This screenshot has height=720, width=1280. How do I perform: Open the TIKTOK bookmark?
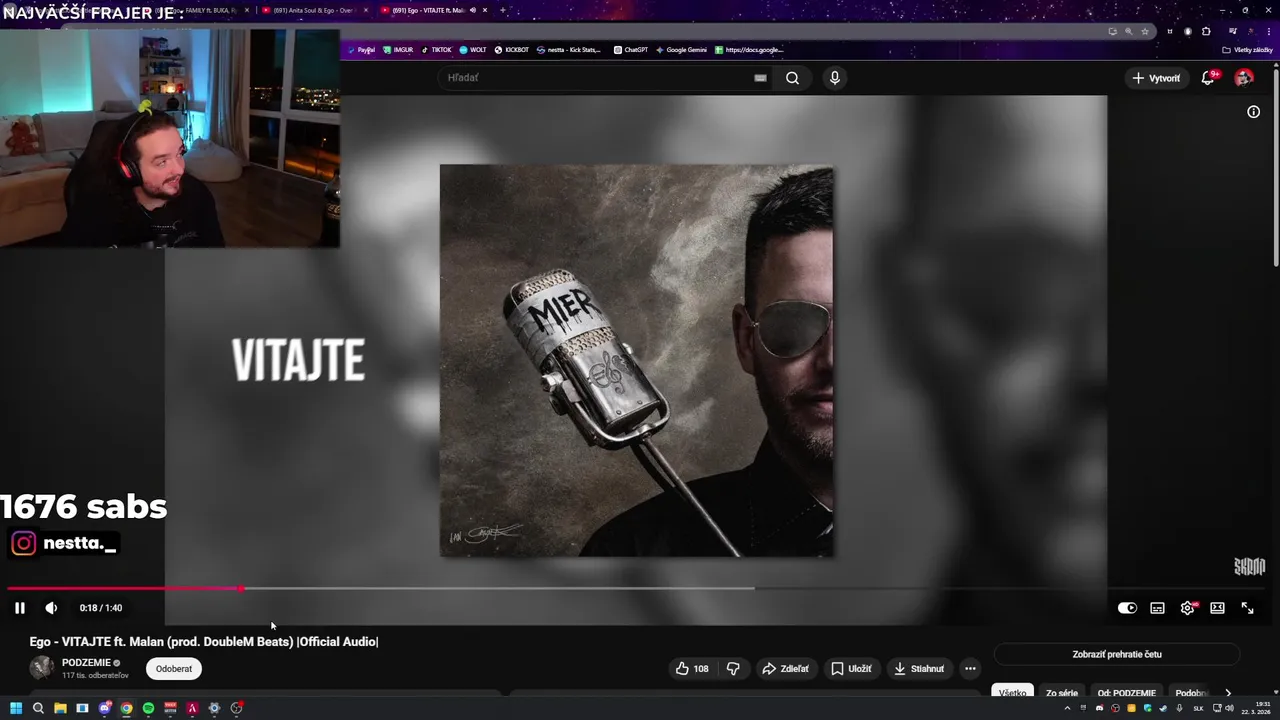(436, 50)
